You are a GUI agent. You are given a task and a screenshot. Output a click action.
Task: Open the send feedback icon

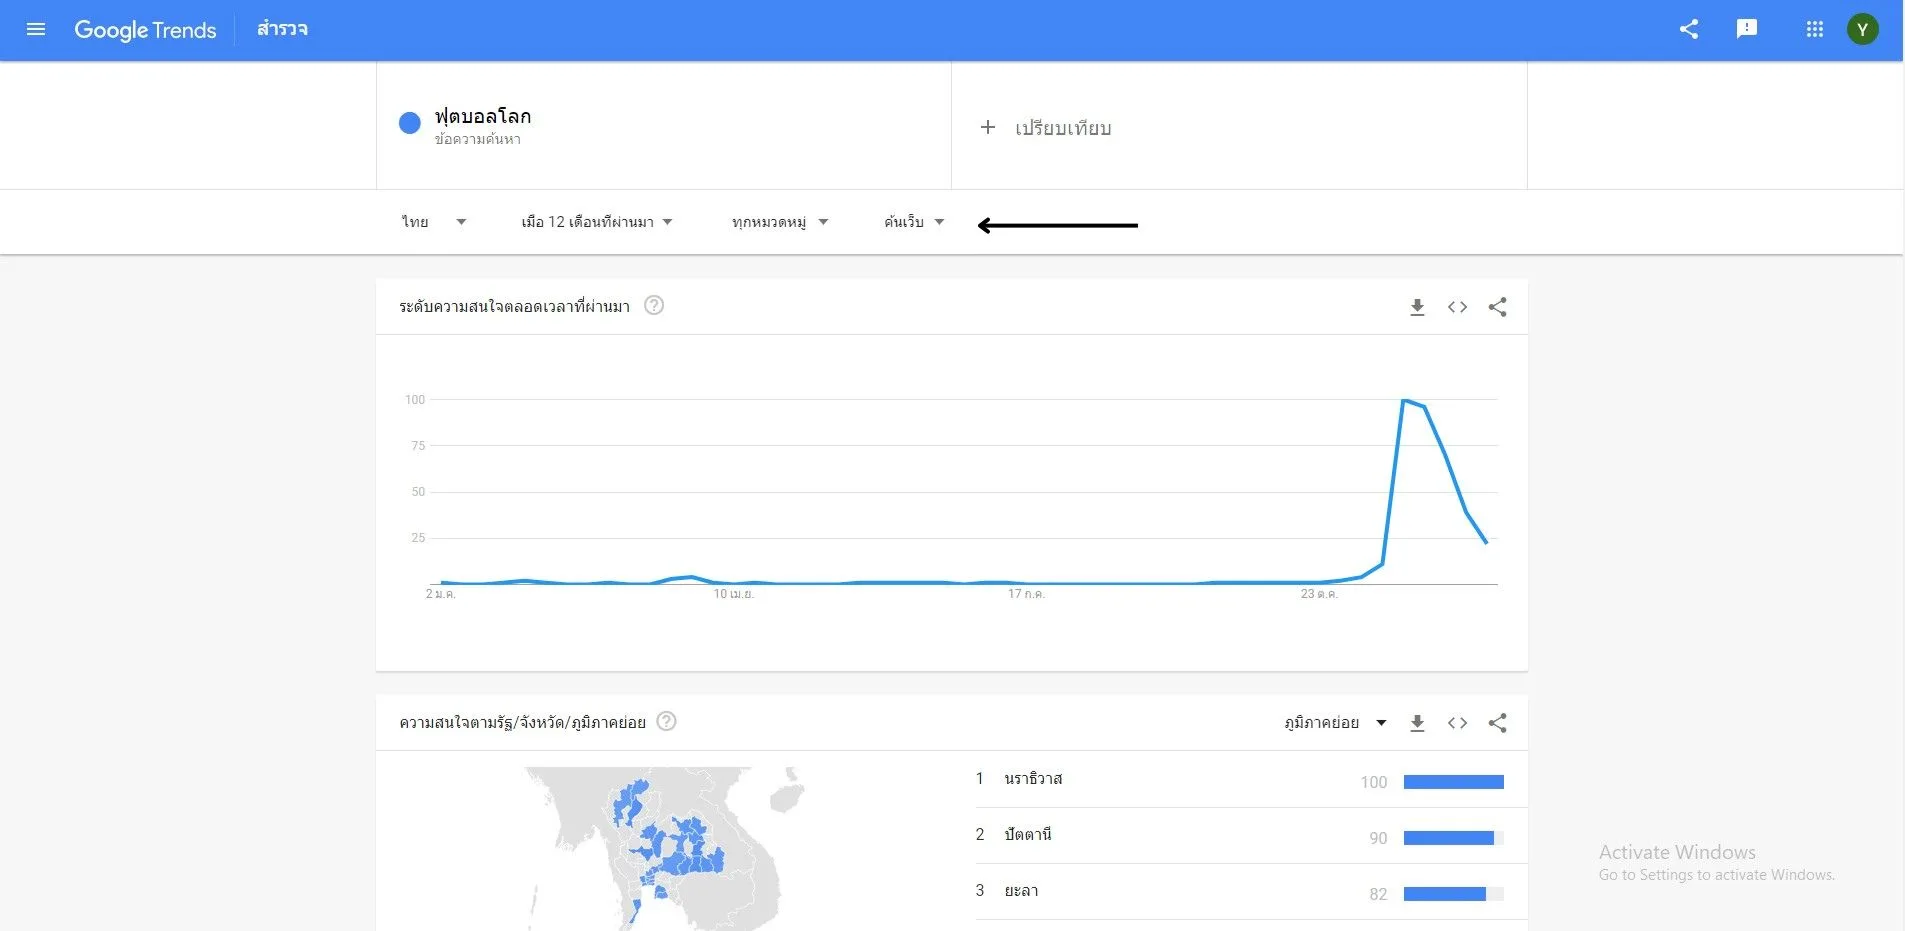tap(1747, 29)
